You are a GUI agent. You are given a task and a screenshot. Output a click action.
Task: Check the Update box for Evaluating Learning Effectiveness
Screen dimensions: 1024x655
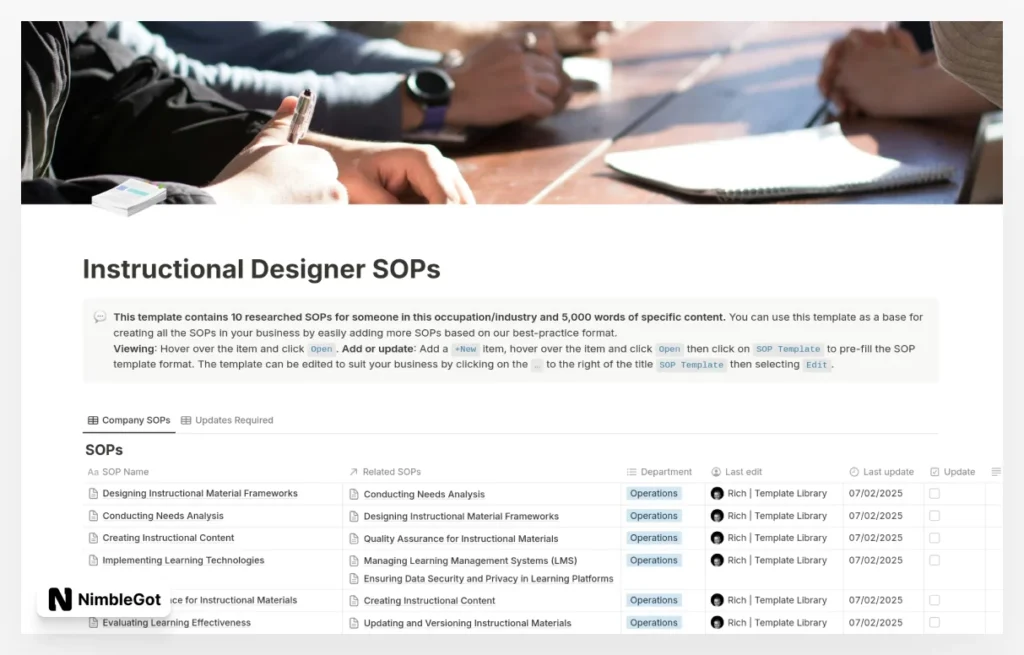(x=935, y=622)
